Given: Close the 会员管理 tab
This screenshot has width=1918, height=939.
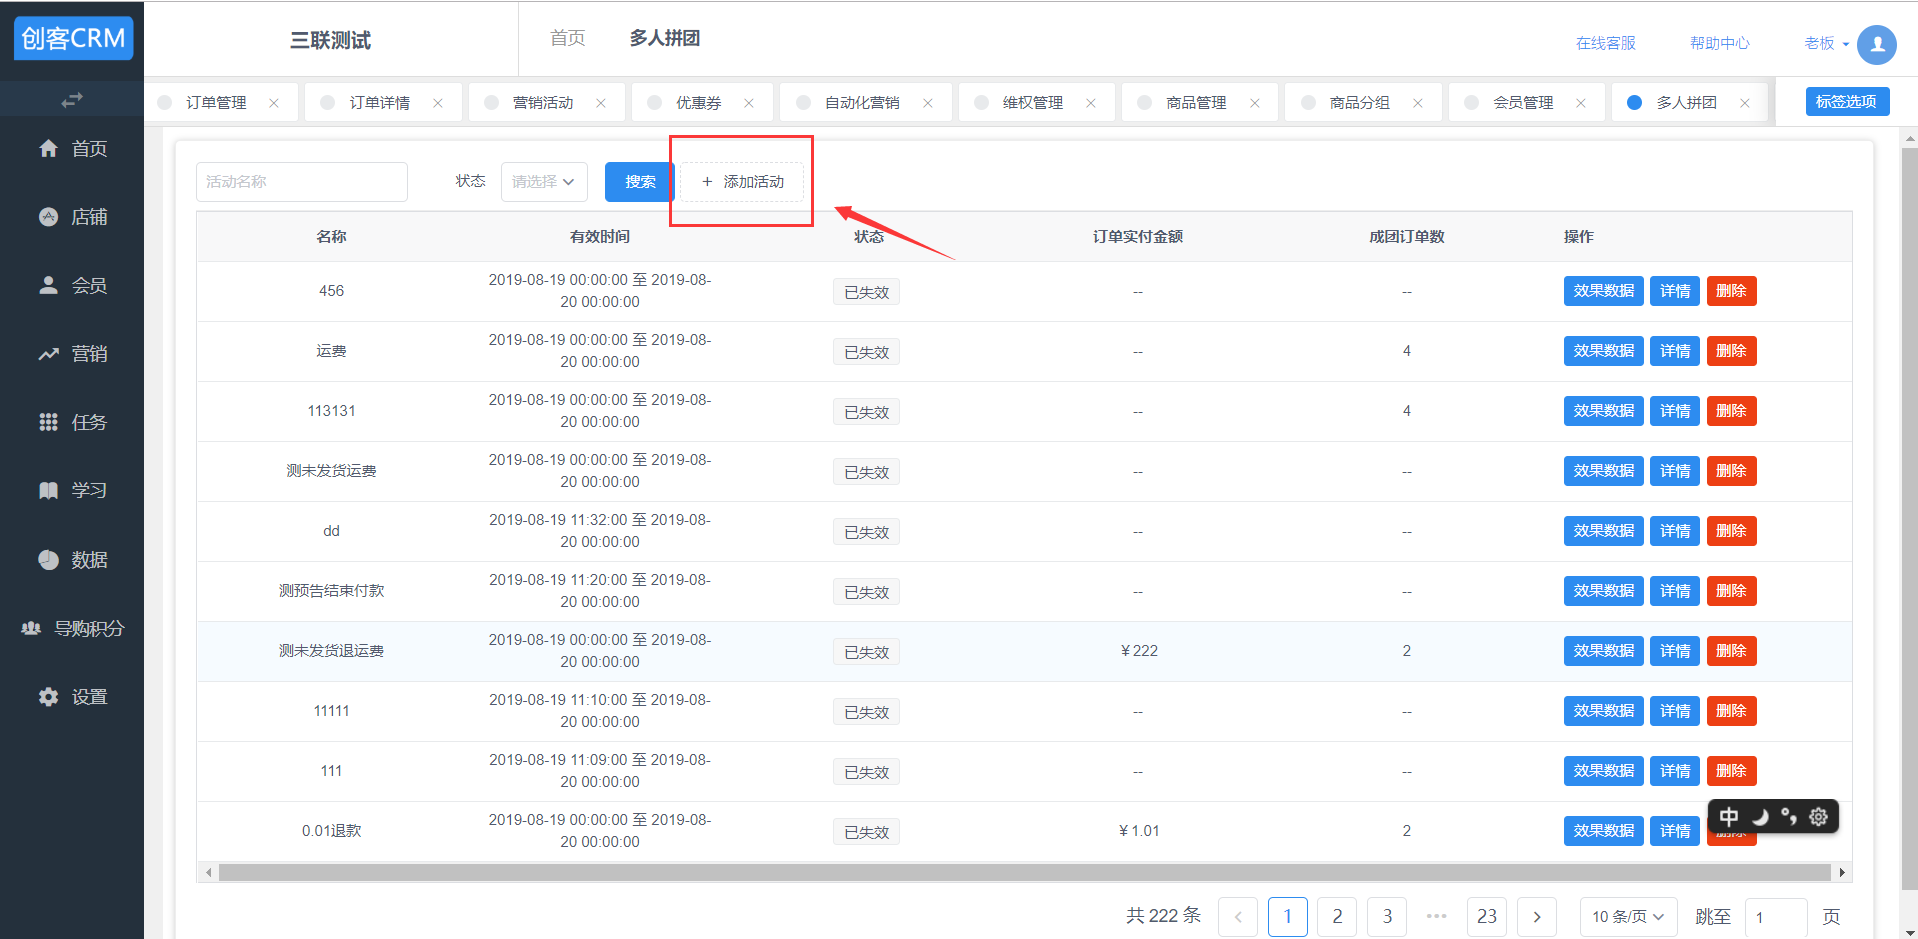Looking at the screenshot, I should pyautogui.click(x=1581, y=103).
